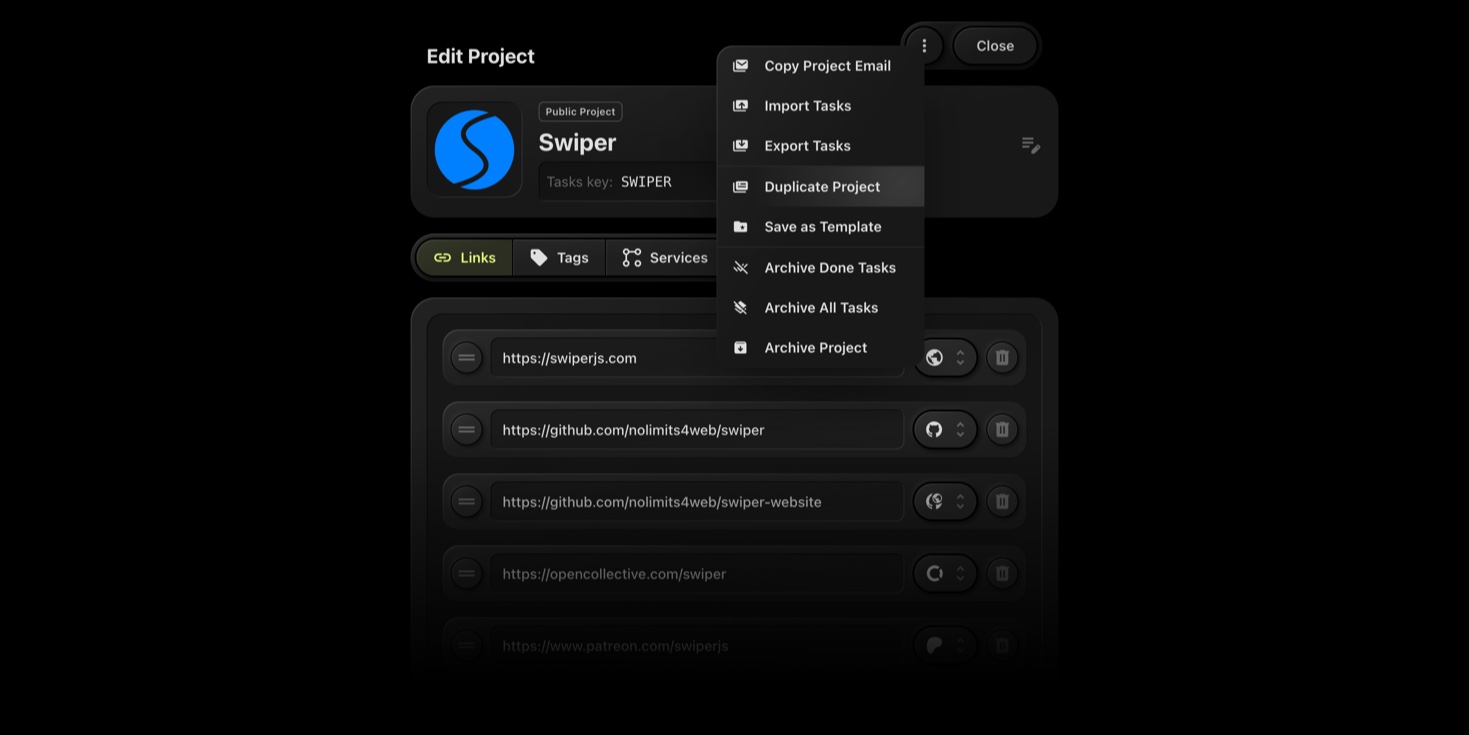Open icon selector for swiper-website link
Image resolution: width=1469 pixels, height=735 pixels.
tap(945, 502)
